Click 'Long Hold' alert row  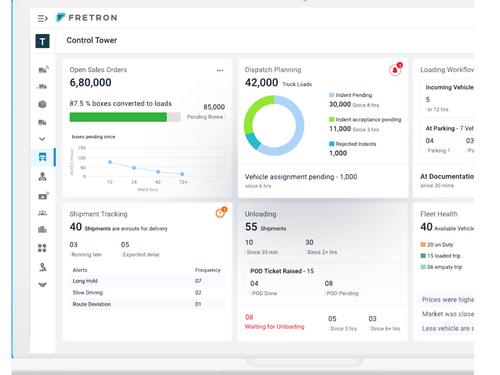(147, 281)
